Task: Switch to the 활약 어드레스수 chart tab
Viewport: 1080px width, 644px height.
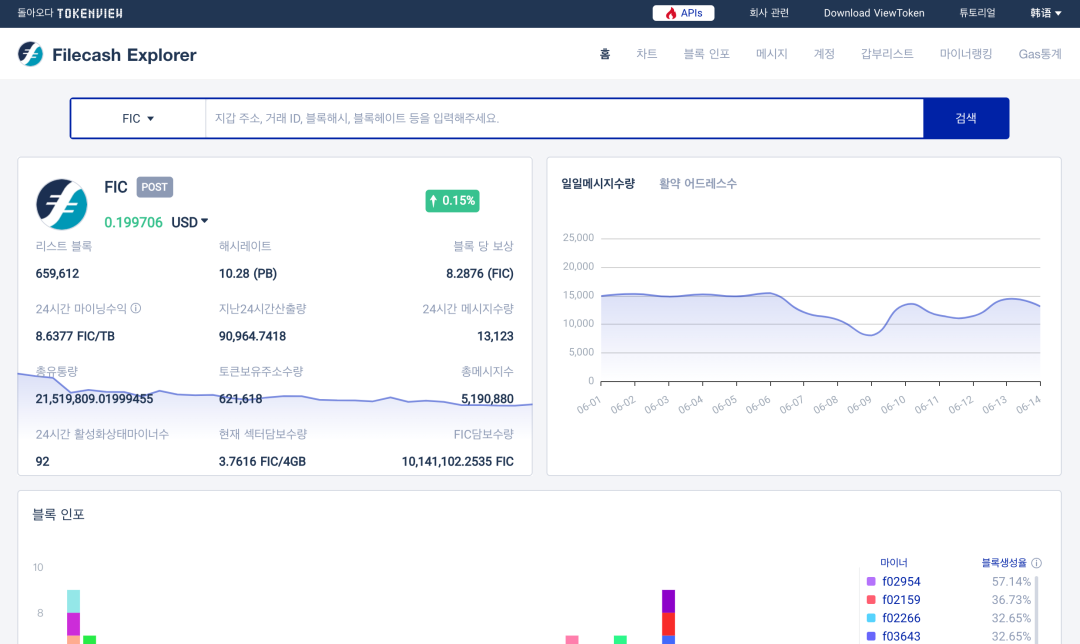Action: (698, 184)
